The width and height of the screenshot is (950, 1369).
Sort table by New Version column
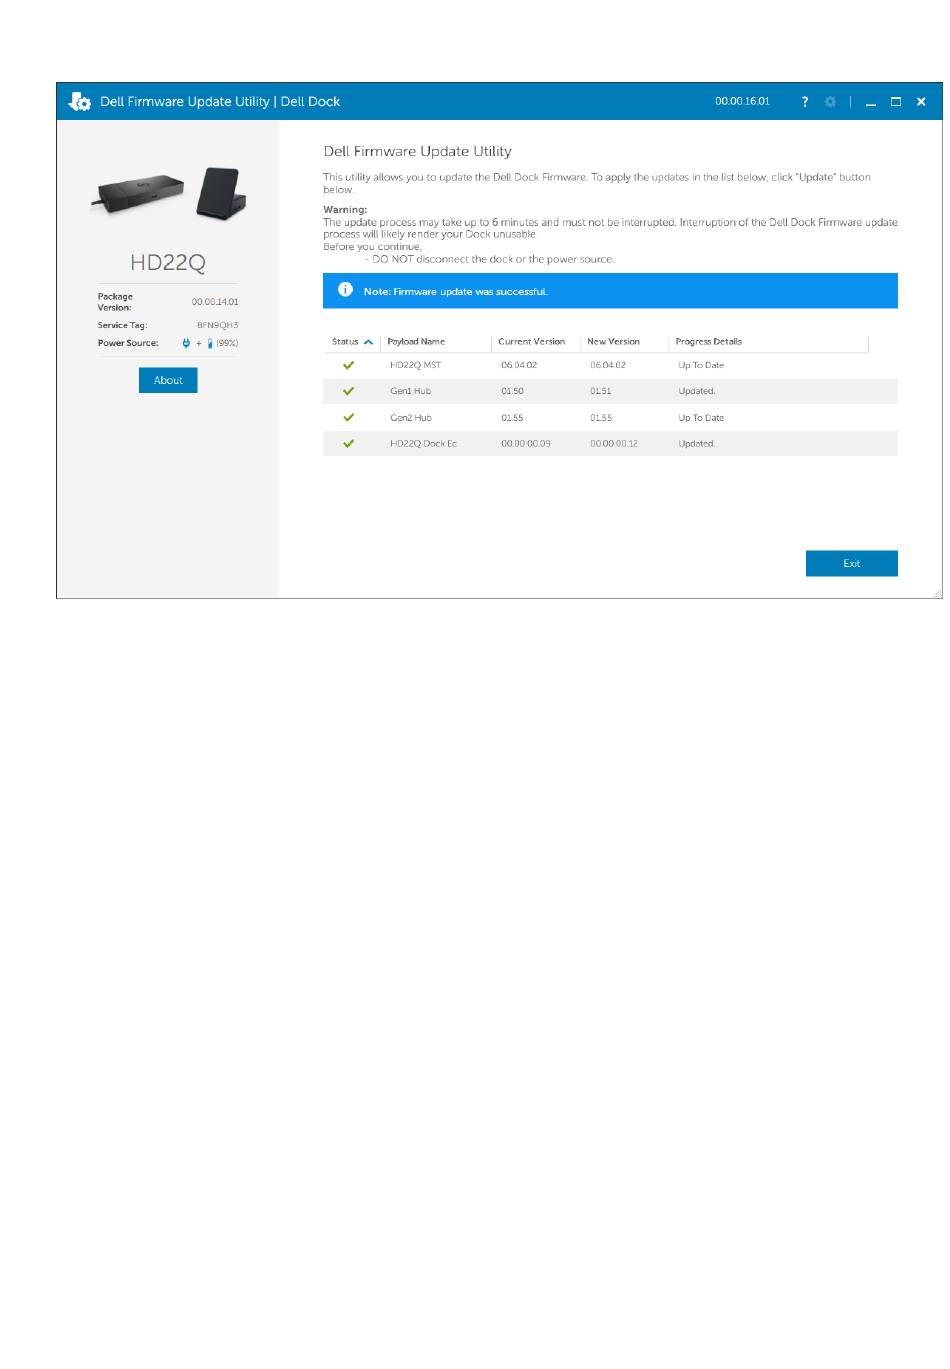tap(613, 342)
